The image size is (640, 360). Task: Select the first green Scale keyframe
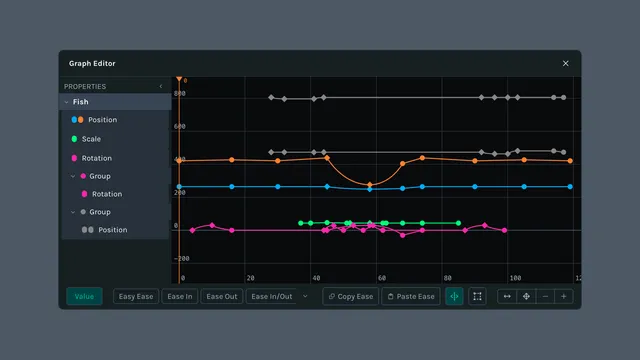301,223
